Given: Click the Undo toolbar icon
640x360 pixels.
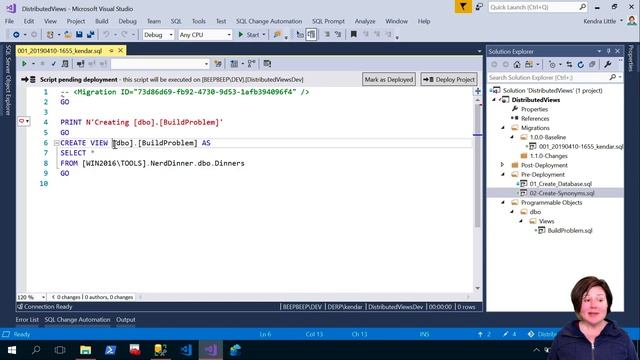Looking at the screenshot, I should (106, 35).
